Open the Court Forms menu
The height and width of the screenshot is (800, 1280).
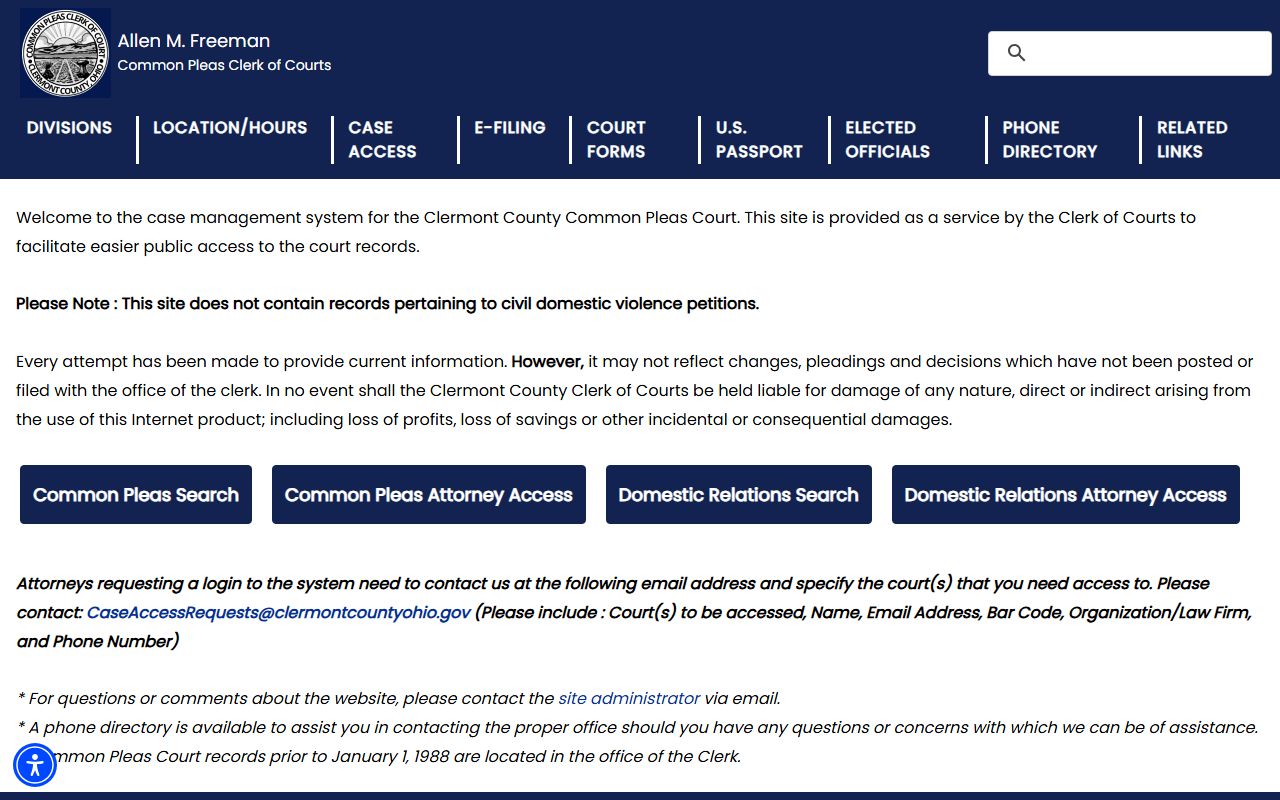pyautogui.click(x=616, y=140)
